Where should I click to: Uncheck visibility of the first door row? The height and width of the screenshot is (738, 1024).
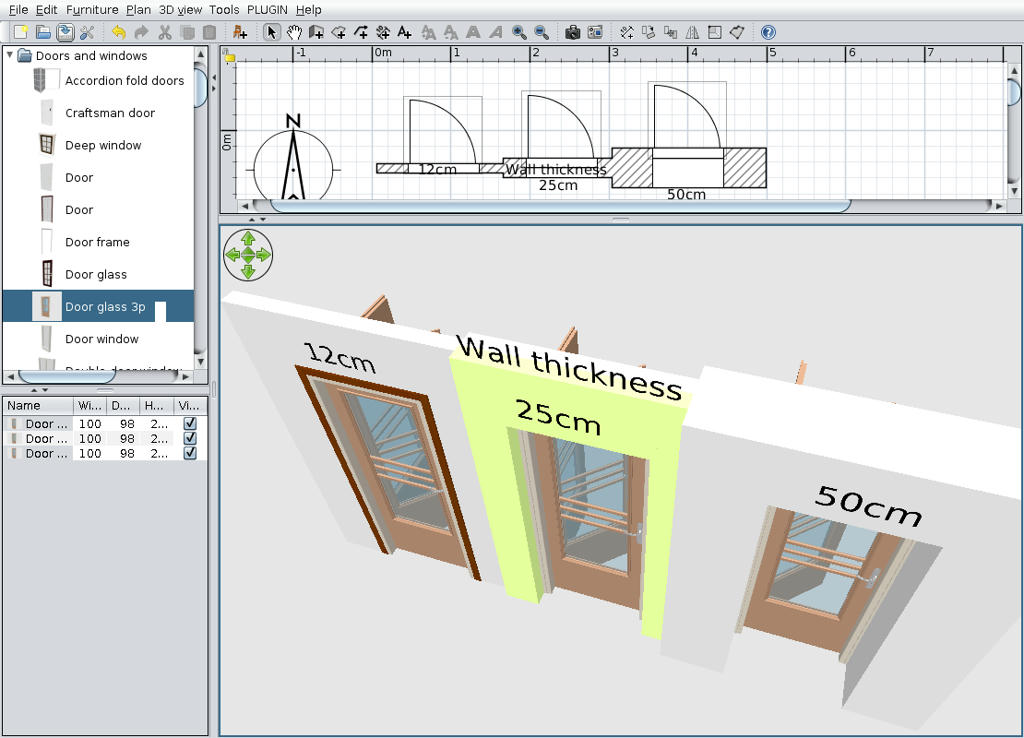click(x=190, y=424)
